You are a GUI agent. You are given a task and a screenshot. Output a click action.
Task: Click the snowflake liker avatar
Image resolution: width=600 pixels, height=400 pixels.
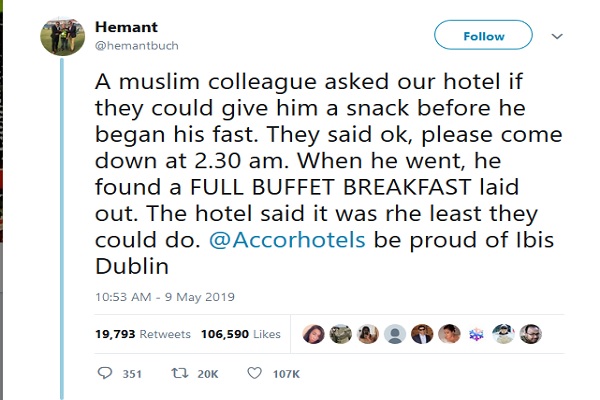[x=476, y=333]
